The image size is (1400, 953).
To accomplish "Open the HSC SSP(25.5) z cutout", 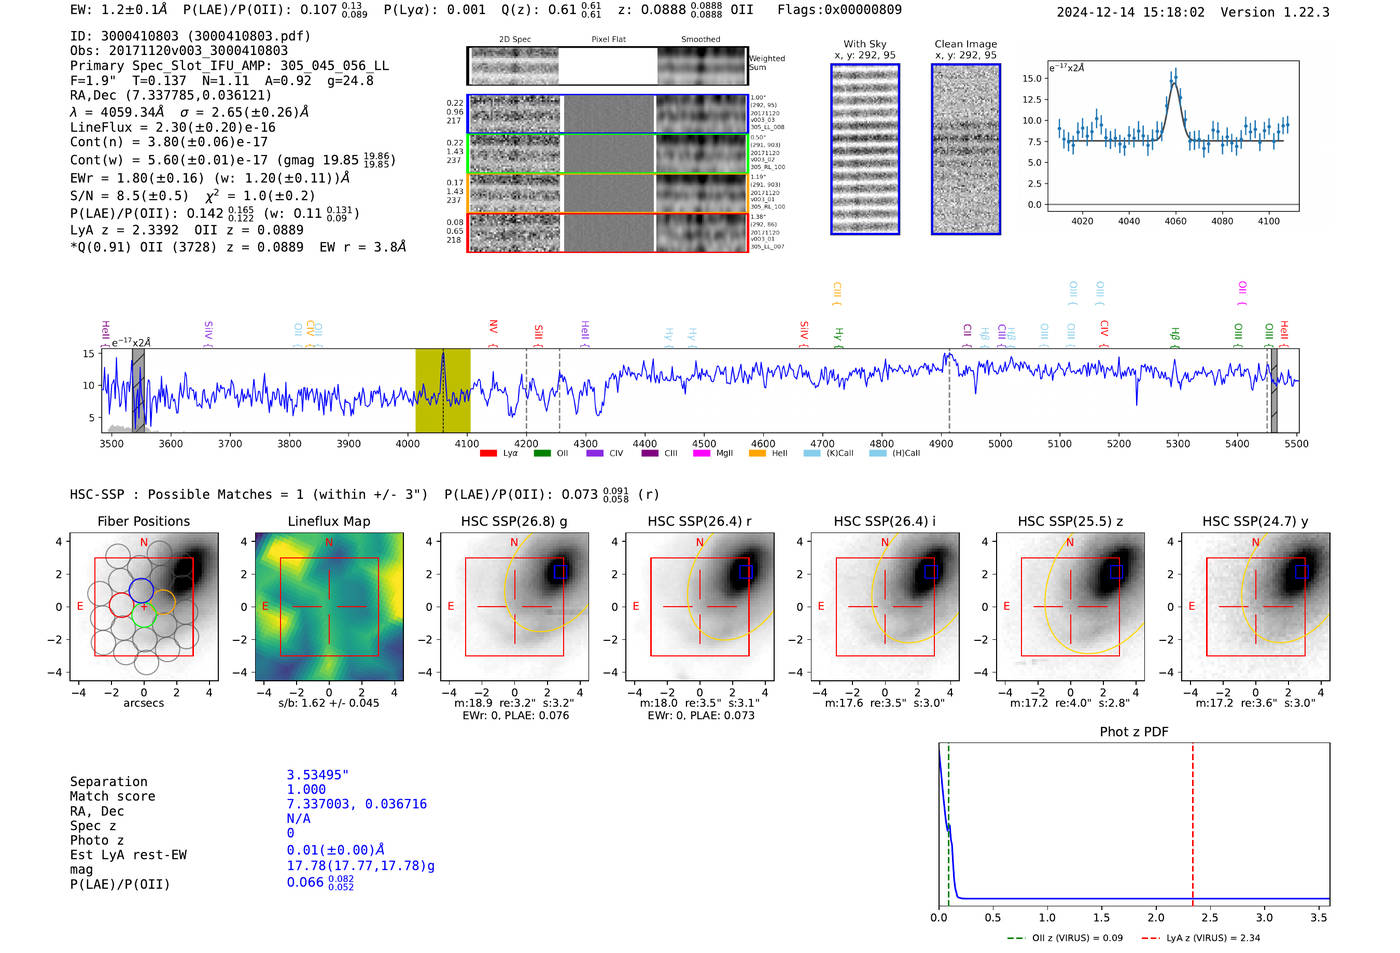I will [1070, 607].
